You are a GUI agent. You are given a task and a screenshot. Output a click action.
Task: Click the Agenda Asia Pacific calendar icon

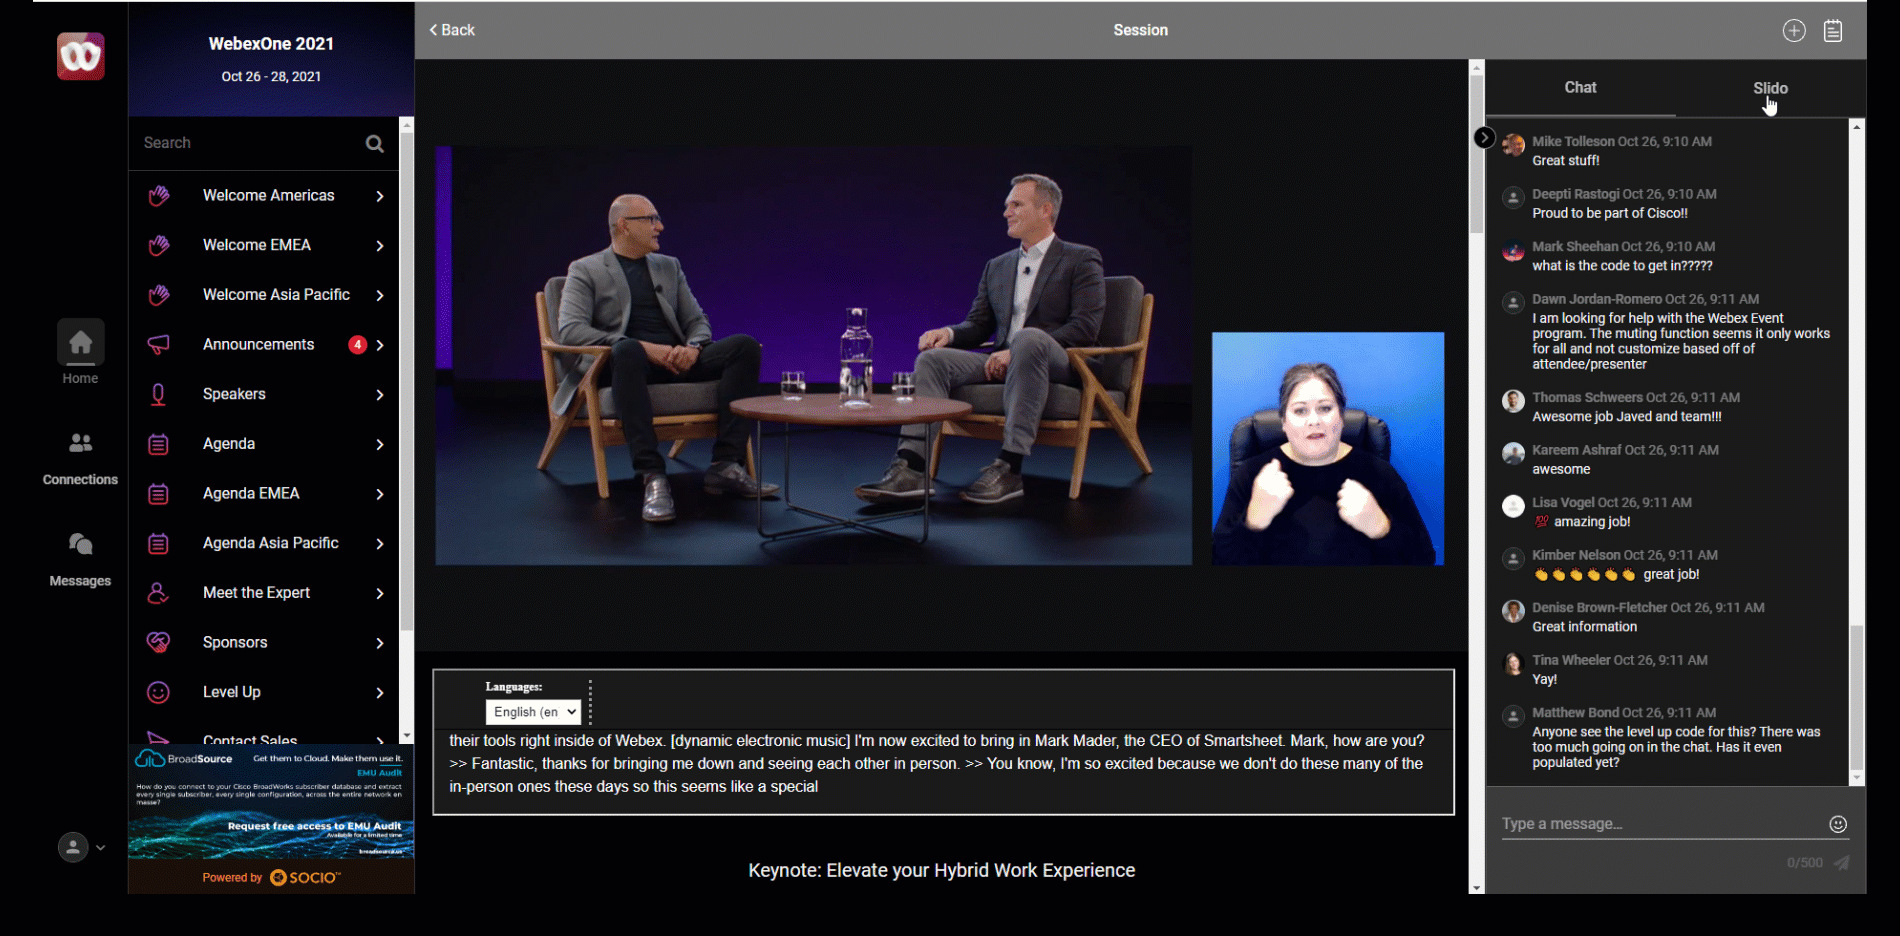[158, 543]
